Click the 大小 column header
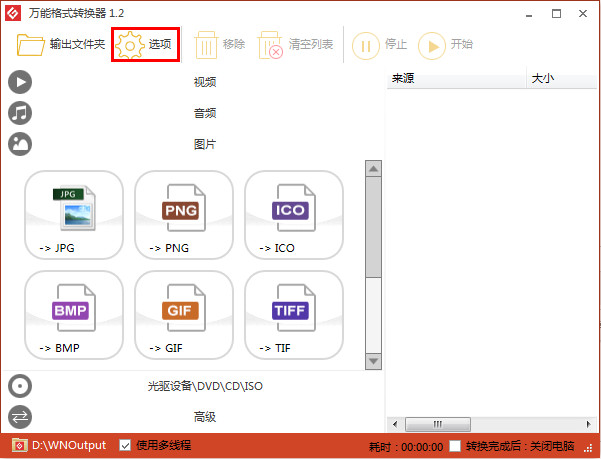This screenshot has width=601, height=459. pos(560,79)
